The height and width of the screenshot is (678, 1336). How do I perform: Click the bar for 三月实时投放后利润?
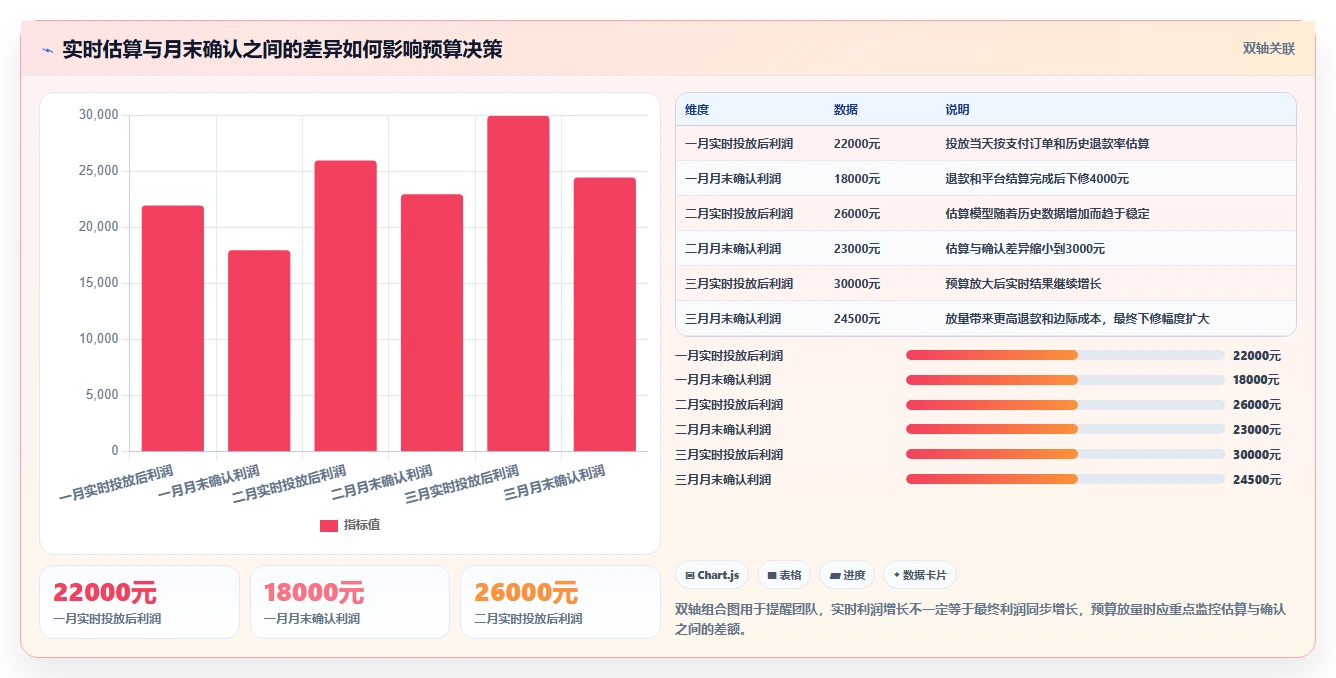[518, 284]
